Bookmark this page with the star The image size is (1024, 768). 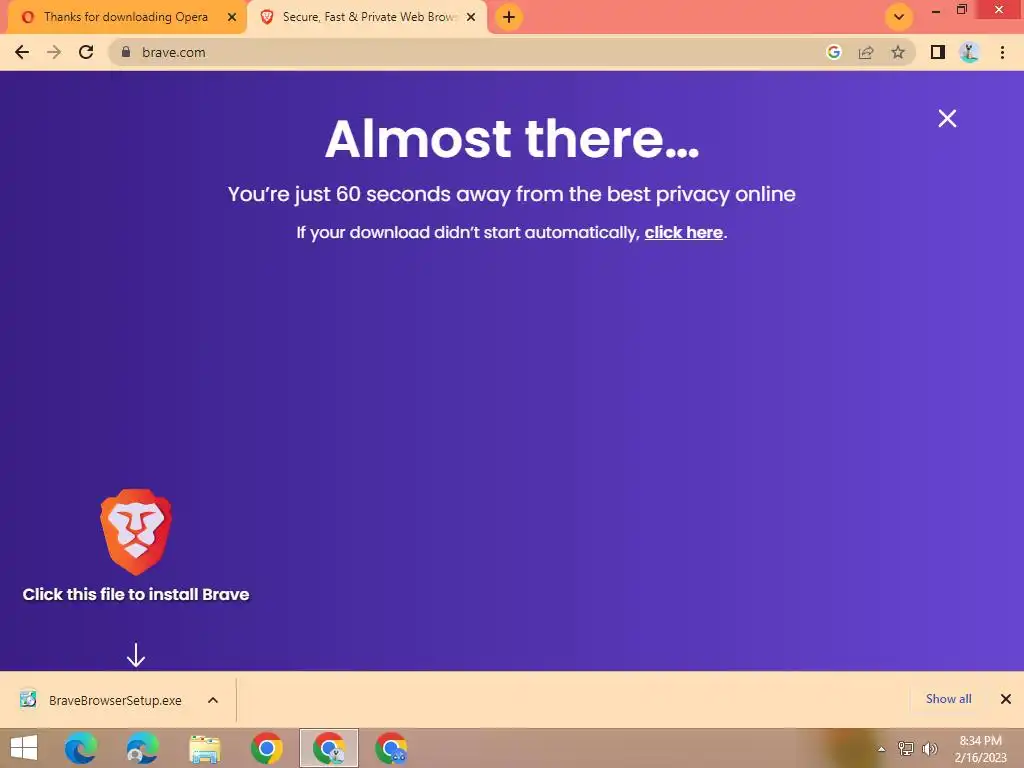tap(898, 52)
